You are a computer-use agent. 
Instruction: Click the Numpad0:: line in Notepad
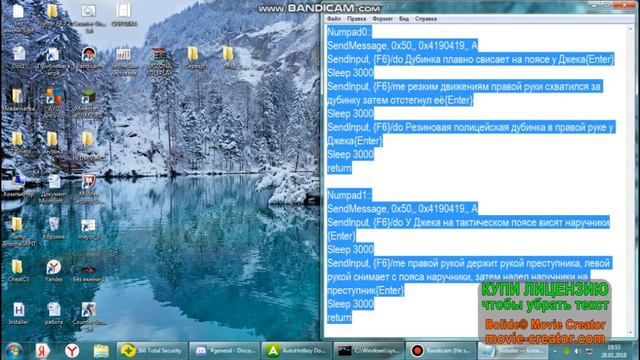tap(349, 32)
